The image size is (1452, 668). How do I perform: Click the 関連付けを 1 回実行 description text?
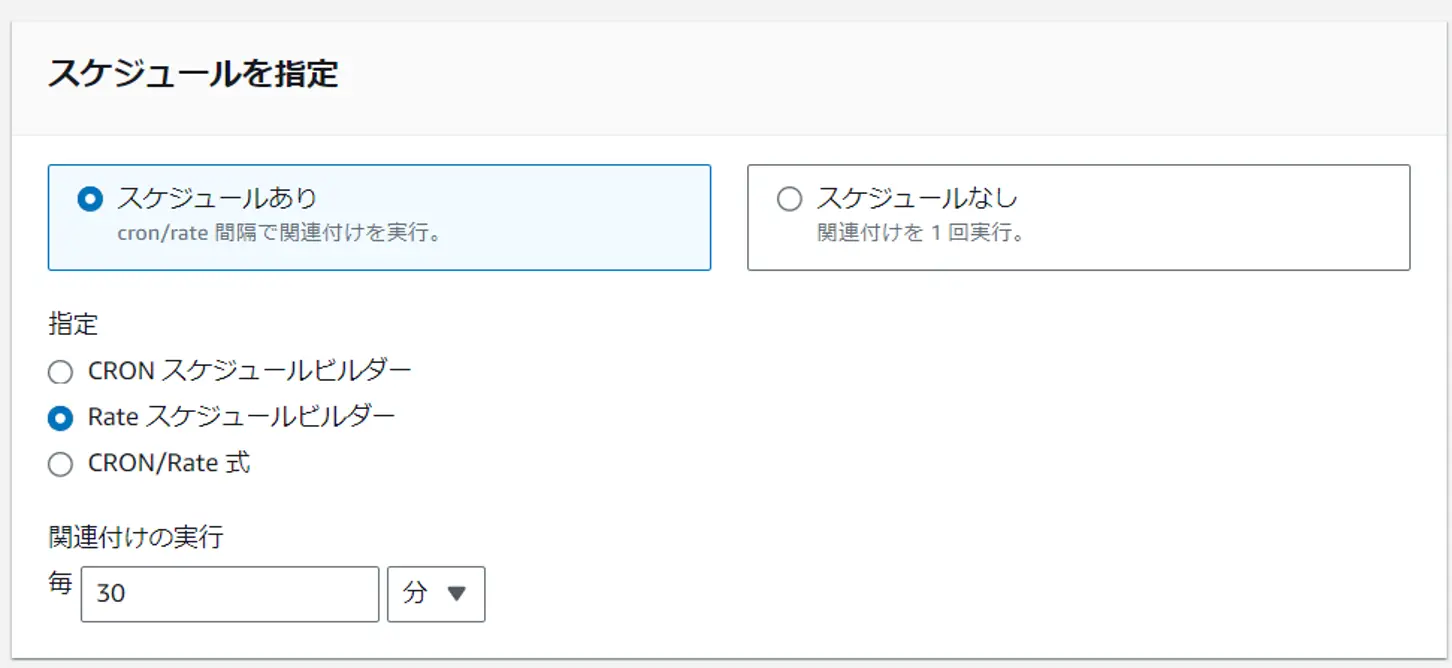pyautogui.click(x=921, y=234)
